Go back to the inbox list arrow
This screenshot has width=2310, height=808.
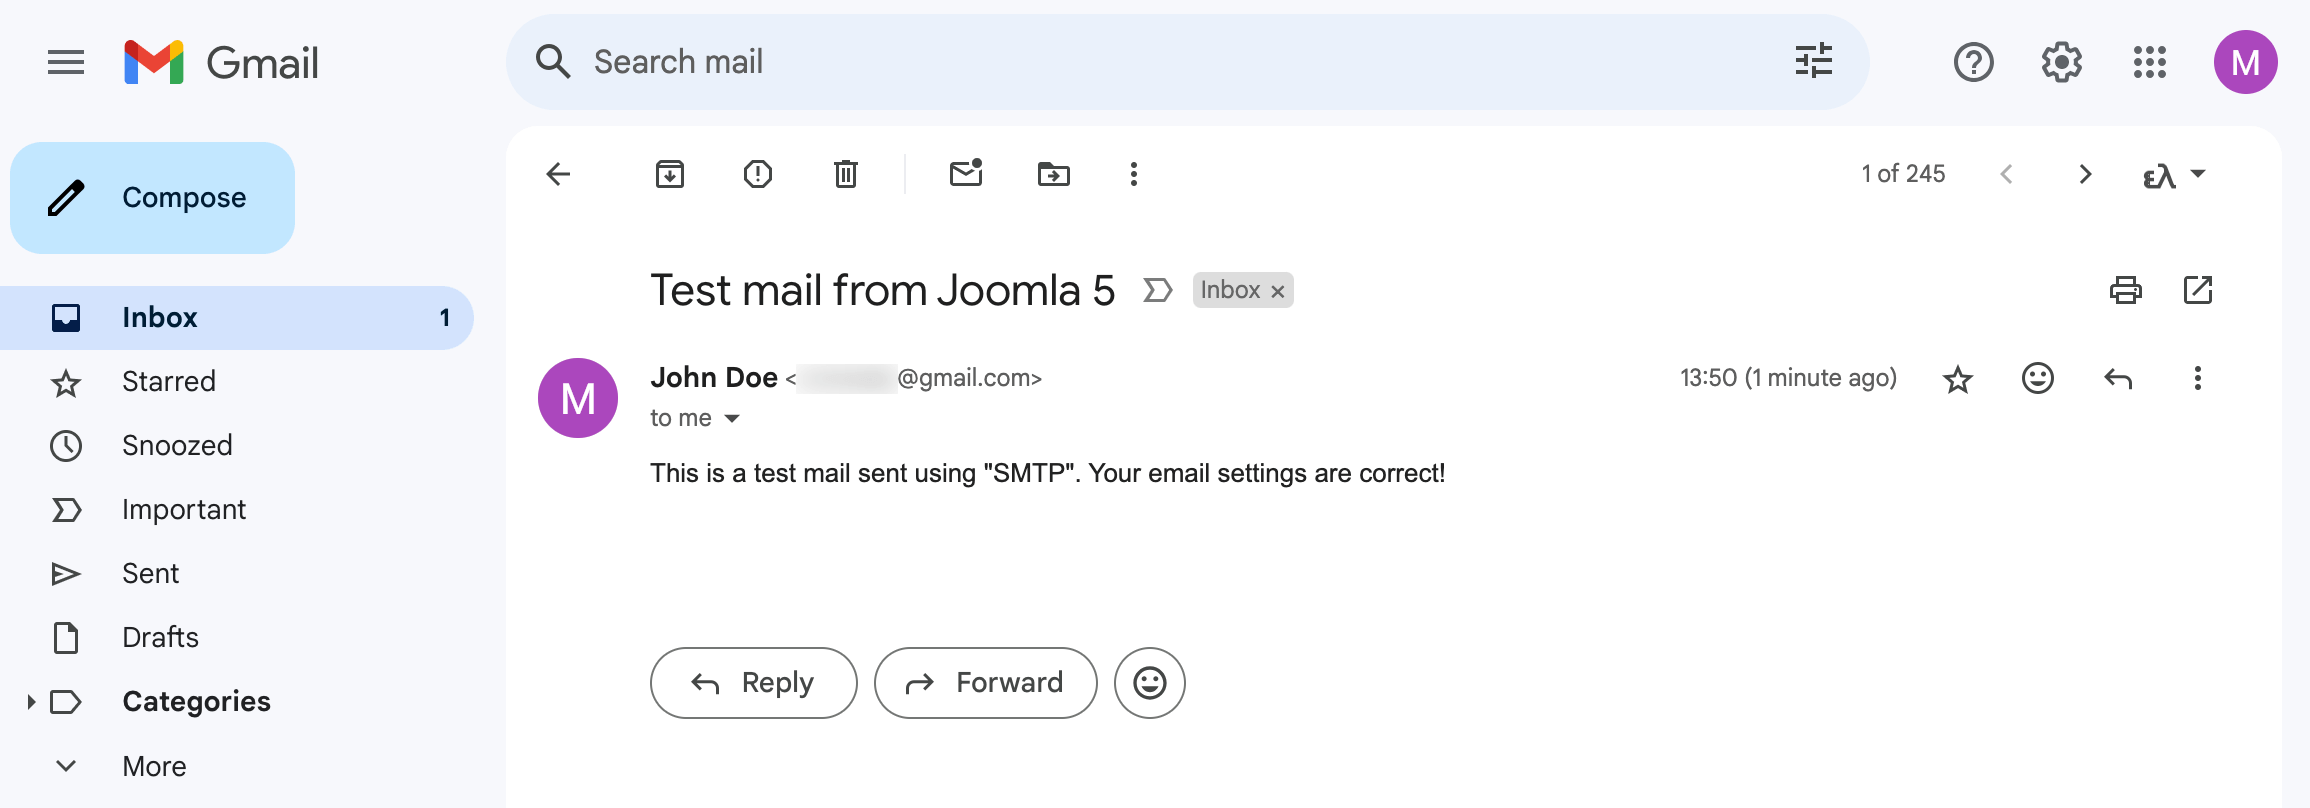click(x=558, y=174)
